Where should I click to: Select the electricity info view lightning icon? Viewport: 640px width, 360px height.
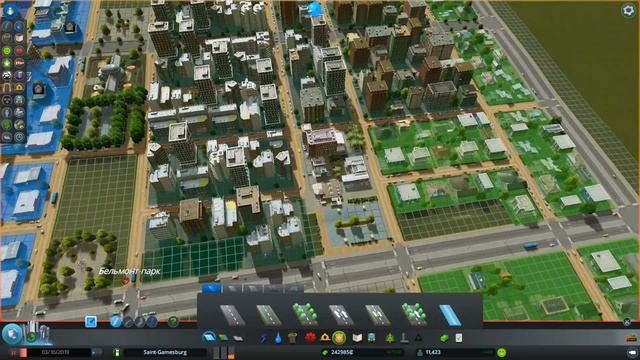[x=7, y=26]
